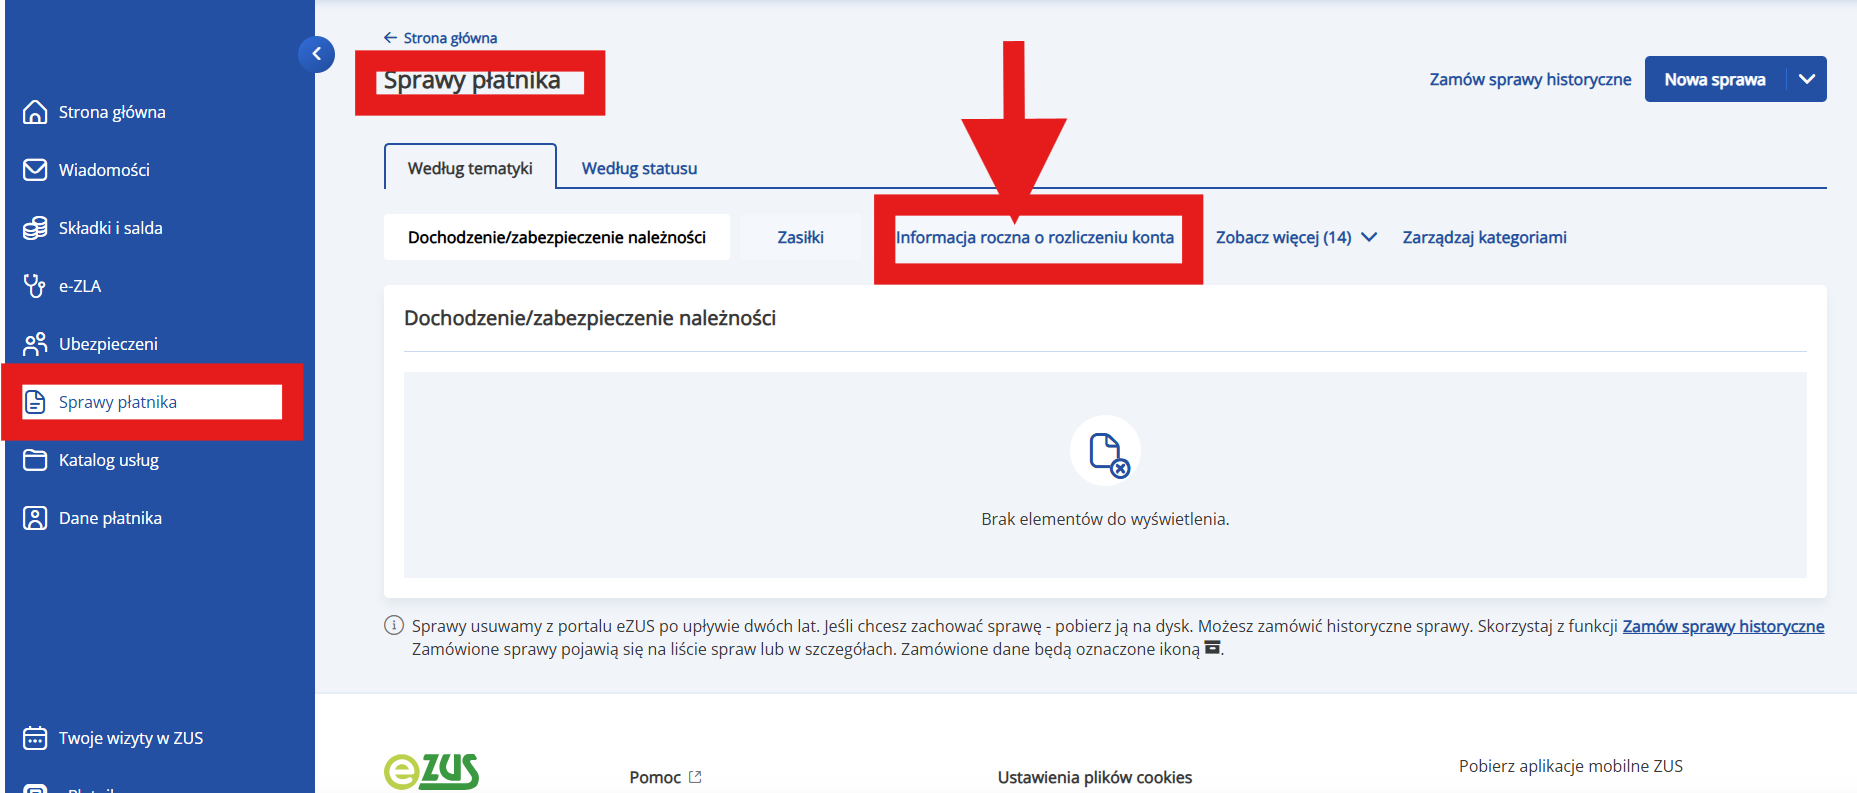Click the Nowa sprawa button
Image resolution: width=1857 pixels, height=793 pixels.
(1714, 79)
